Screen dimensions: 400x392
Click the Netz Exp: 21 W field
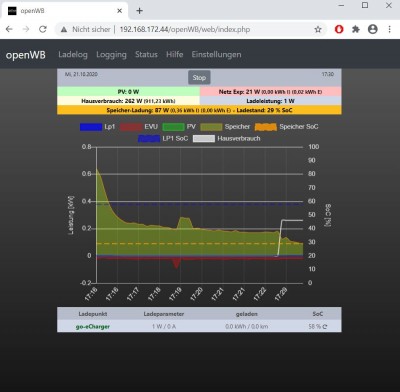pos(271,92)
